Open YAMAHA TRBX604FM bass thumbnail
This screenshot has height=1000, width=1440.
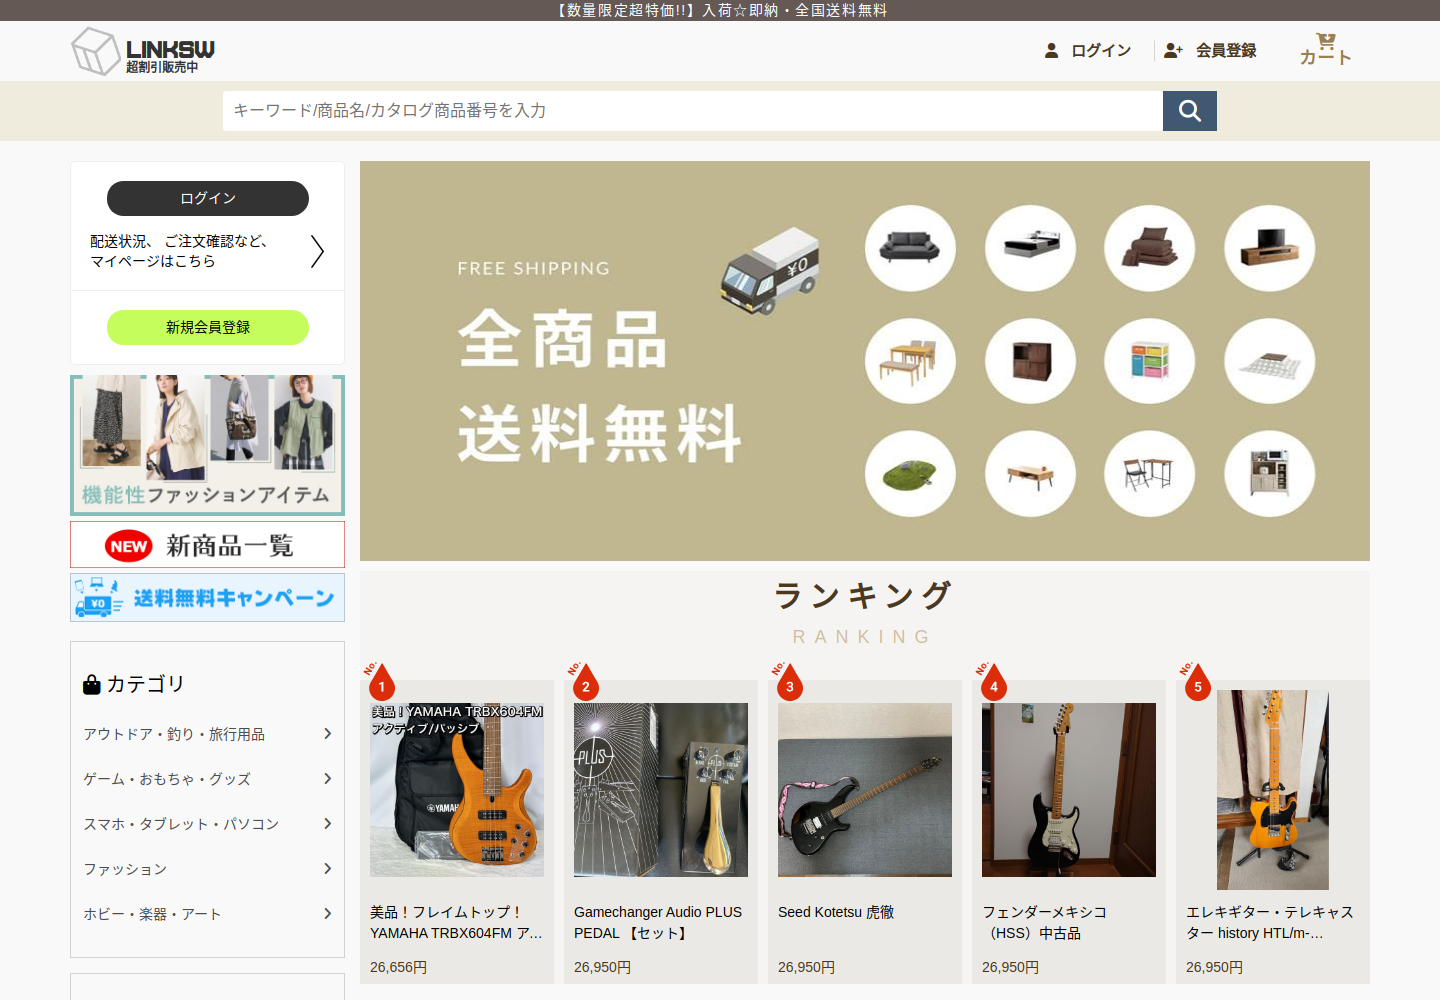point(457,790)
